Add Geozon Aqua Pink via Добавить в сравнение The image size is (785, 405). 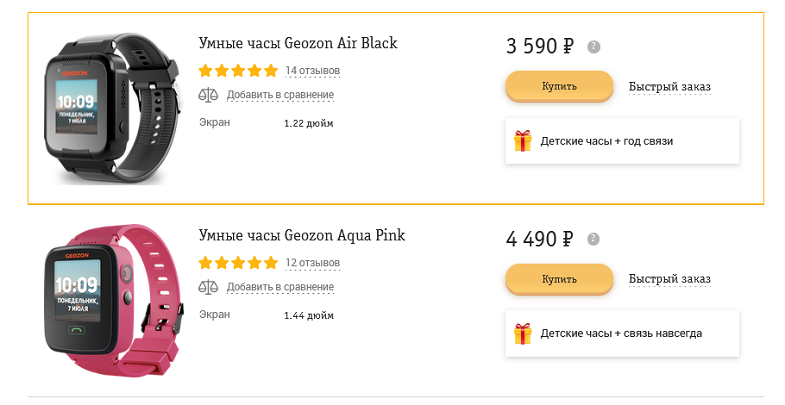tap(280, 287)
